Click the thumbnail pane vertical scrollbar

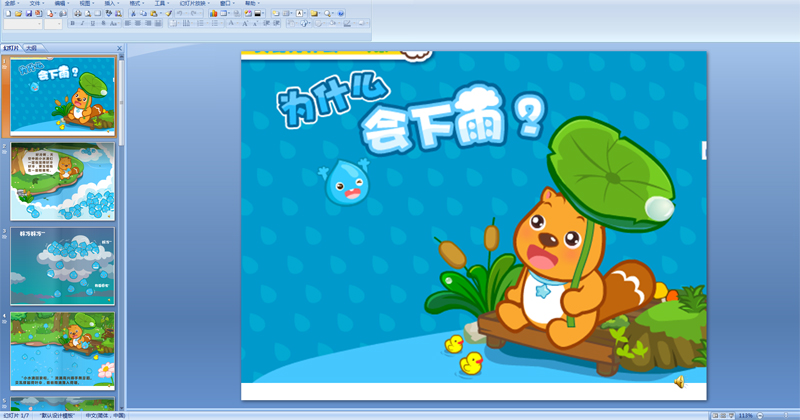pyautogui.click(x=121, y=102)
